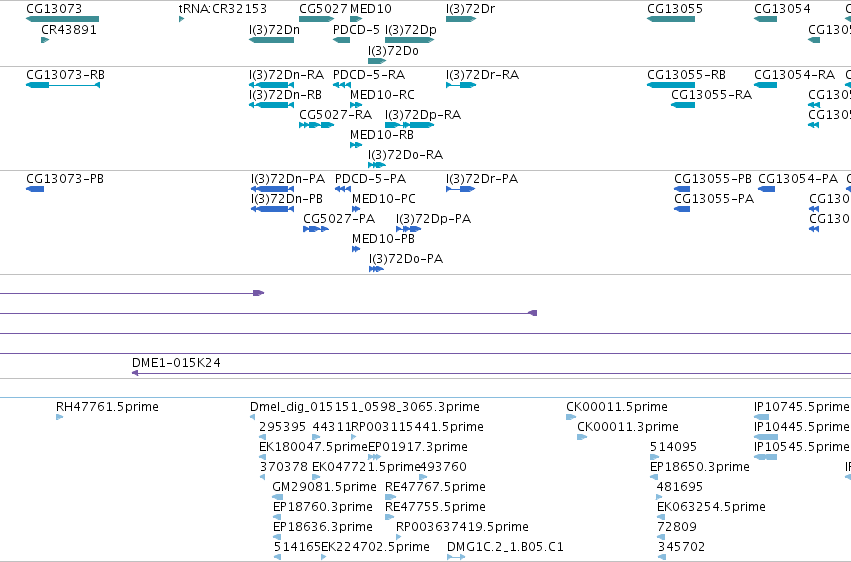851x562 pixels.
Task: Click the CG13055-PA protein feature
Action: [x=682, y=209]
